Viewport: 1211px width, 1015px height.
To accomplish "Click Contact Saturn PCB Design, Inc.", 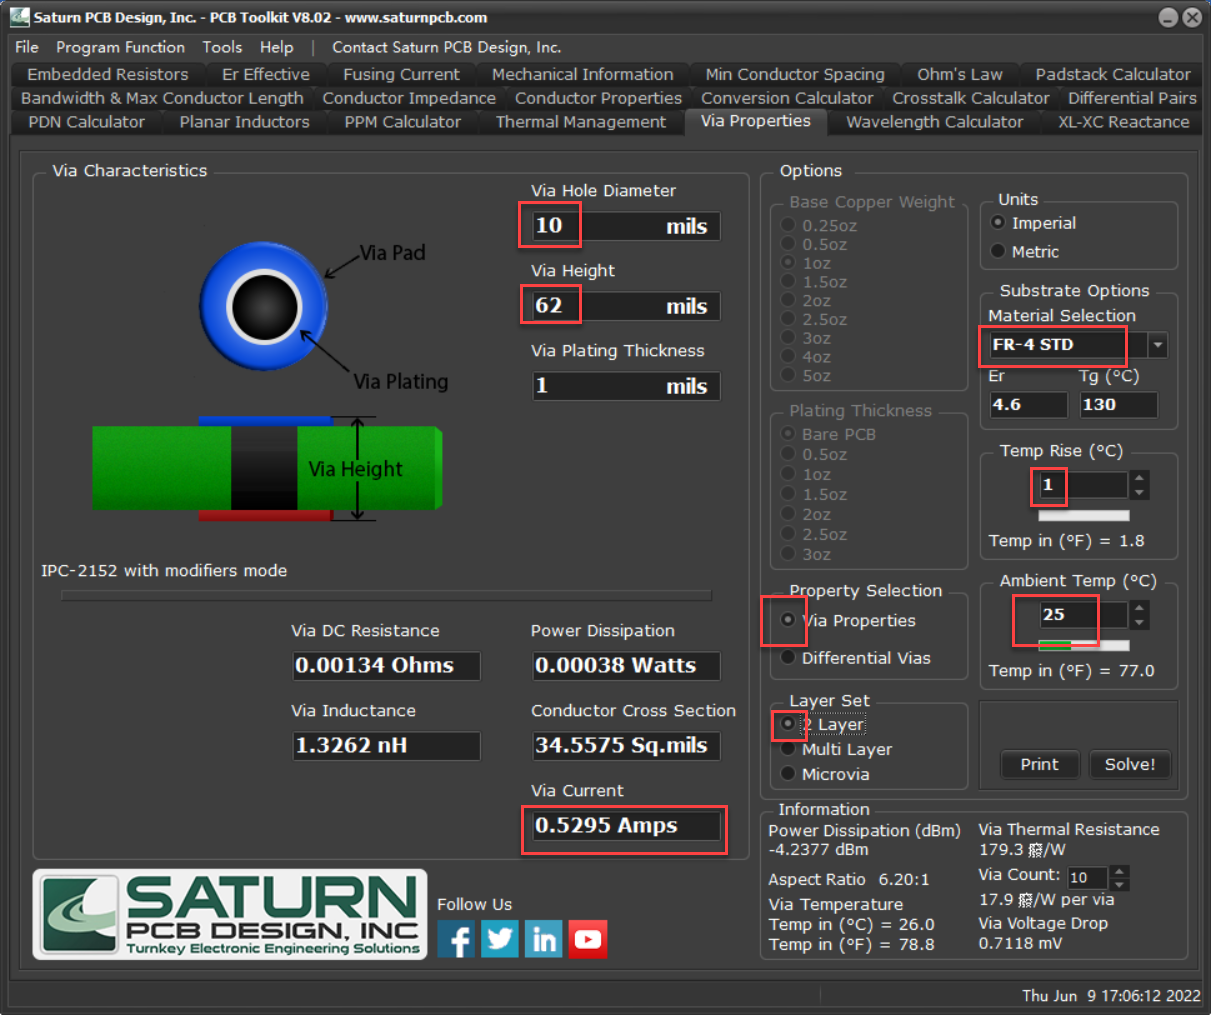I will pyautogui.click(x=447, y=47).
